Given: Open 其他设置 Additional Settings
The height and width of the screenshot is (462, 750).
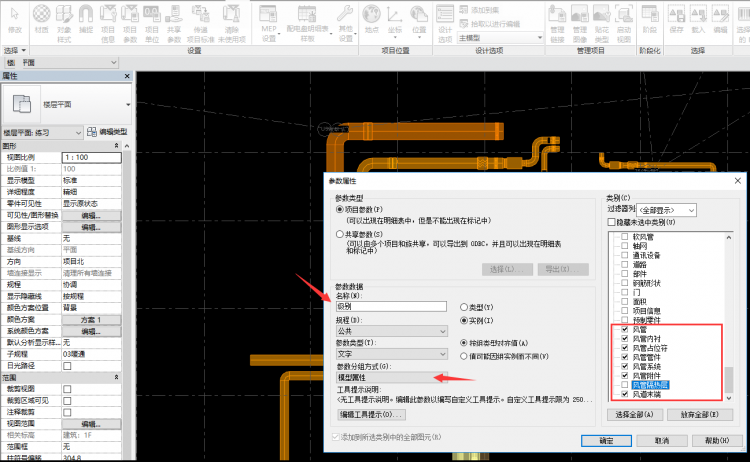Looking at the screenshot, I should coord(345,23).
